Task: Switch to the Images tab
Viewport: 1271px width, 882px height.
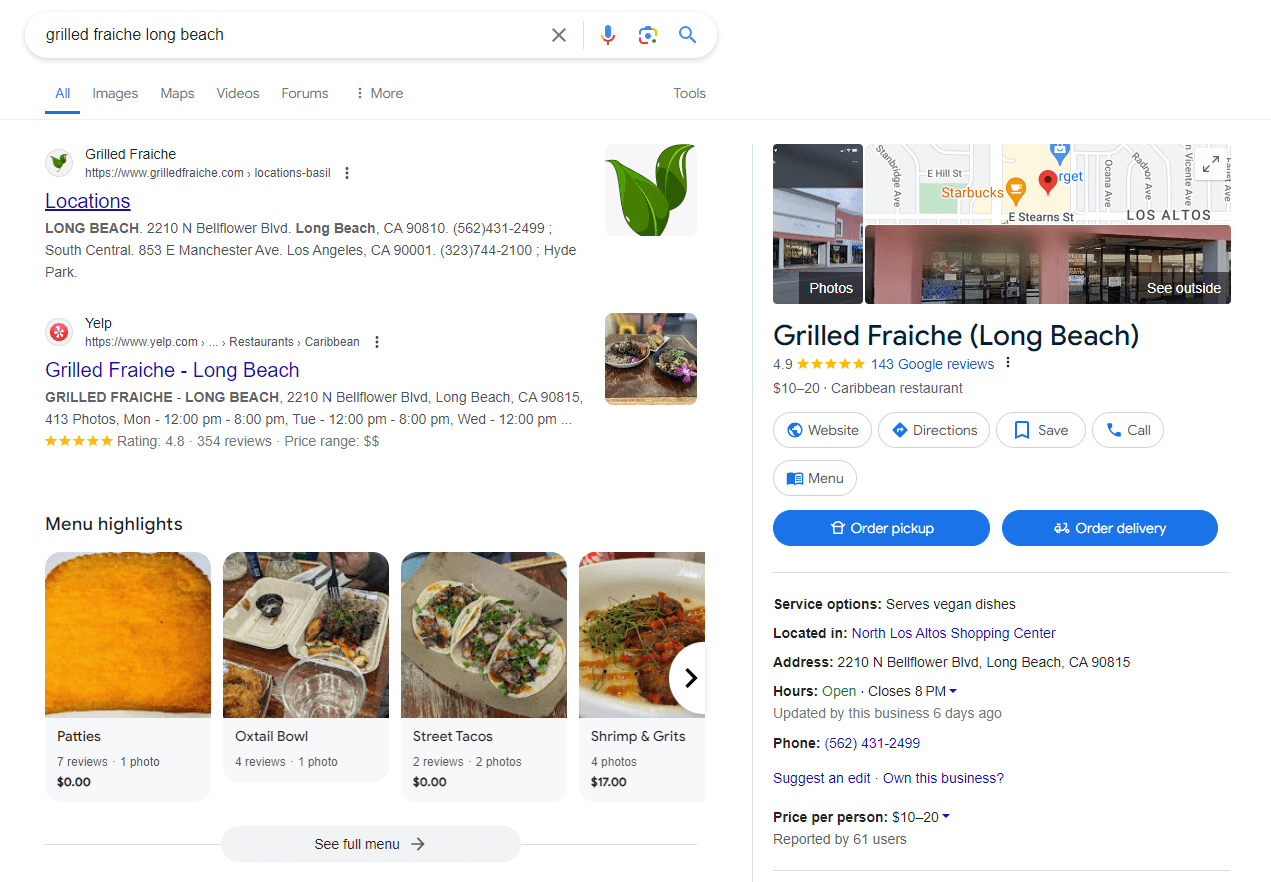Action: 115,93
